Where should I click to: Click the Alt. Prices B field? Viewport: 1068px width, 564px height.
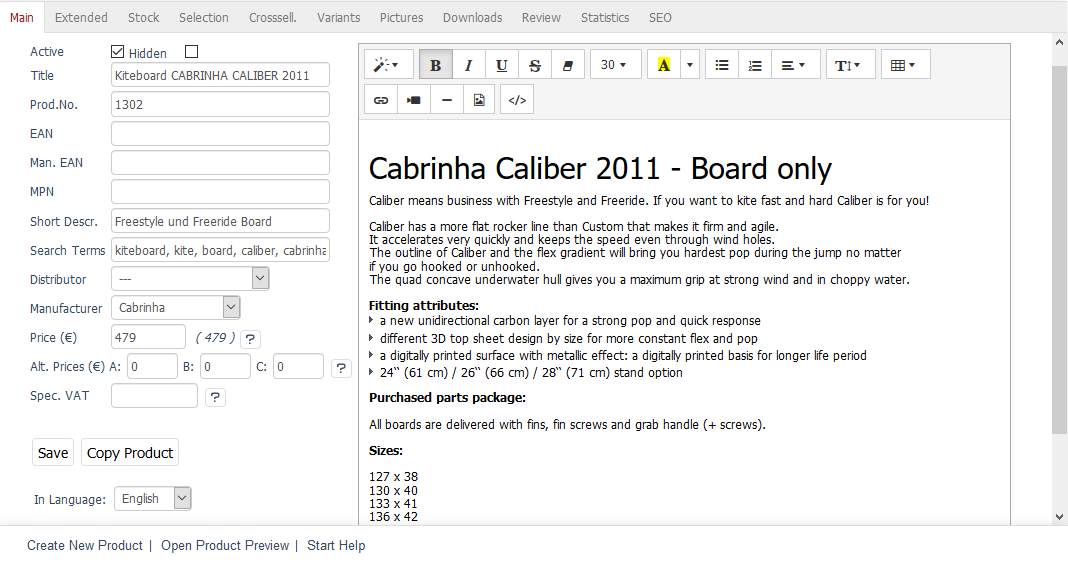coord(225,366)
